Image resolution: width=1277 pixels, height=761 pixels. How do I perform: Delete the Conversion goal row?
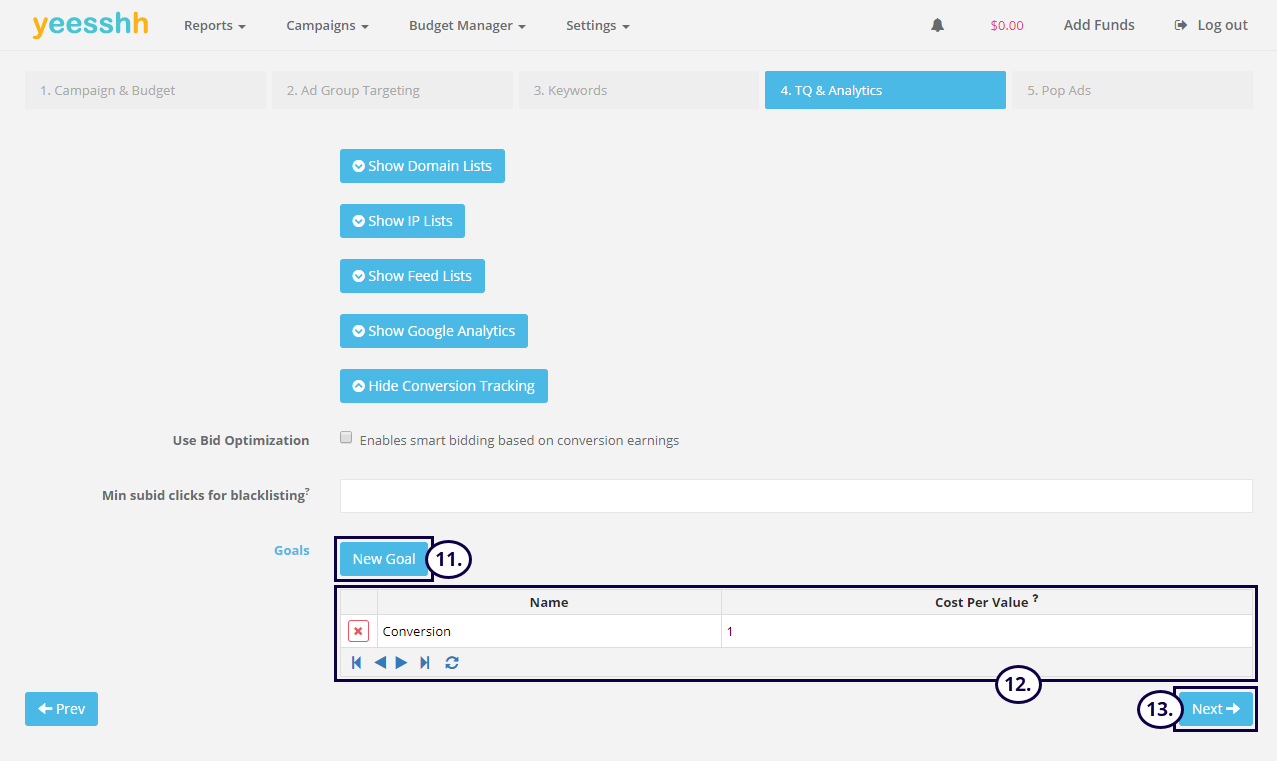coord(358,631)
